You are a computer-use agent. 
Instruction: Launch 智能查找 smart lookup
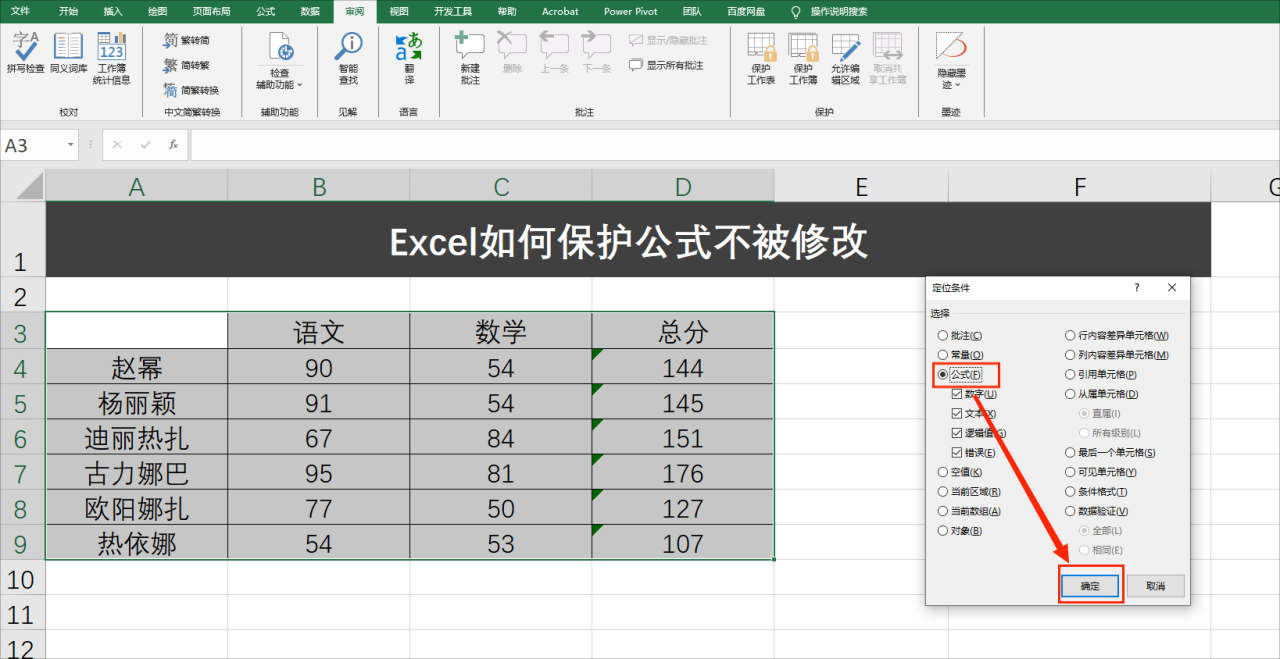[348, 59]
